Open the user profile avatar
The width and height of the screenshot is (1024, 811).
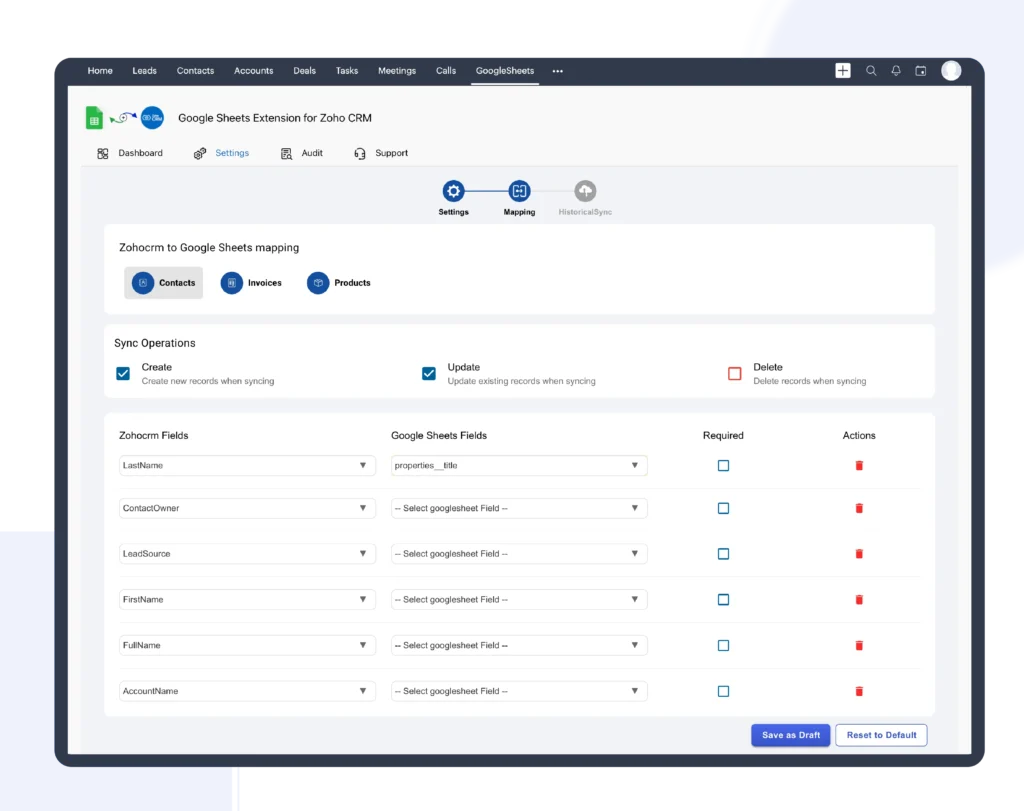click(x=950, y=70)
